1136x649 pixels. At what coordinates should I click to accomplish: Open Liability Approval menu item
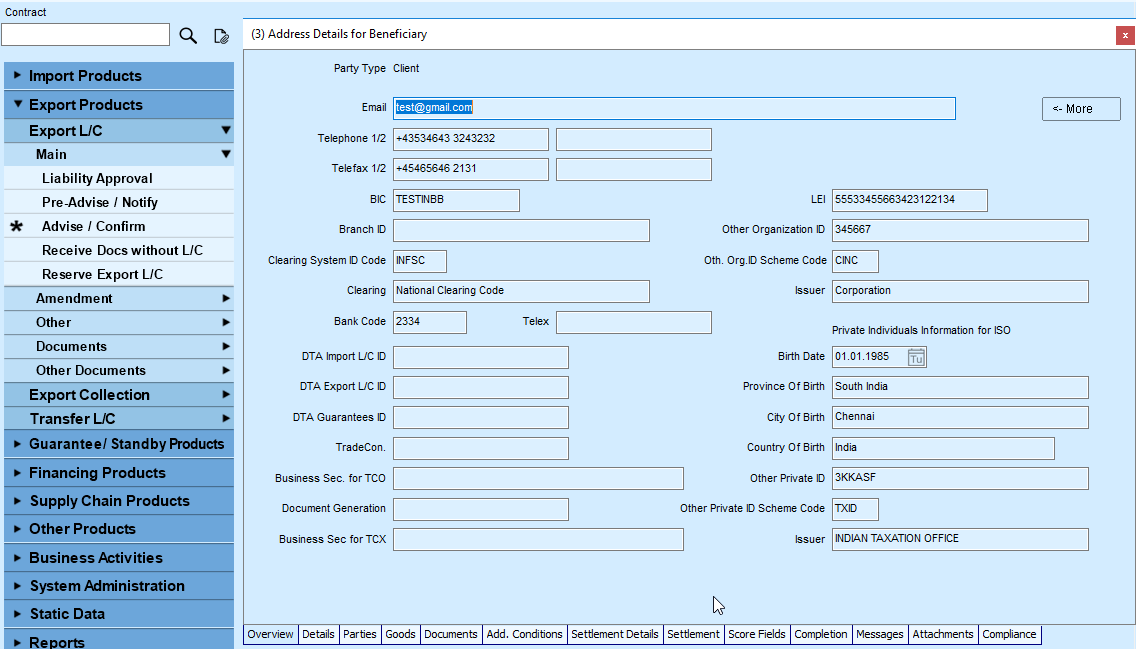pos(97,178)
